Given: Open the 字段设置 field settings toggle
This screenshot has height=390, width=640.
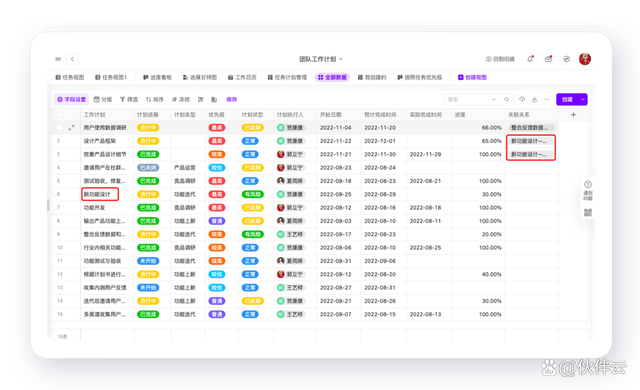Looking at the screenshot, I should coord(71,99).
